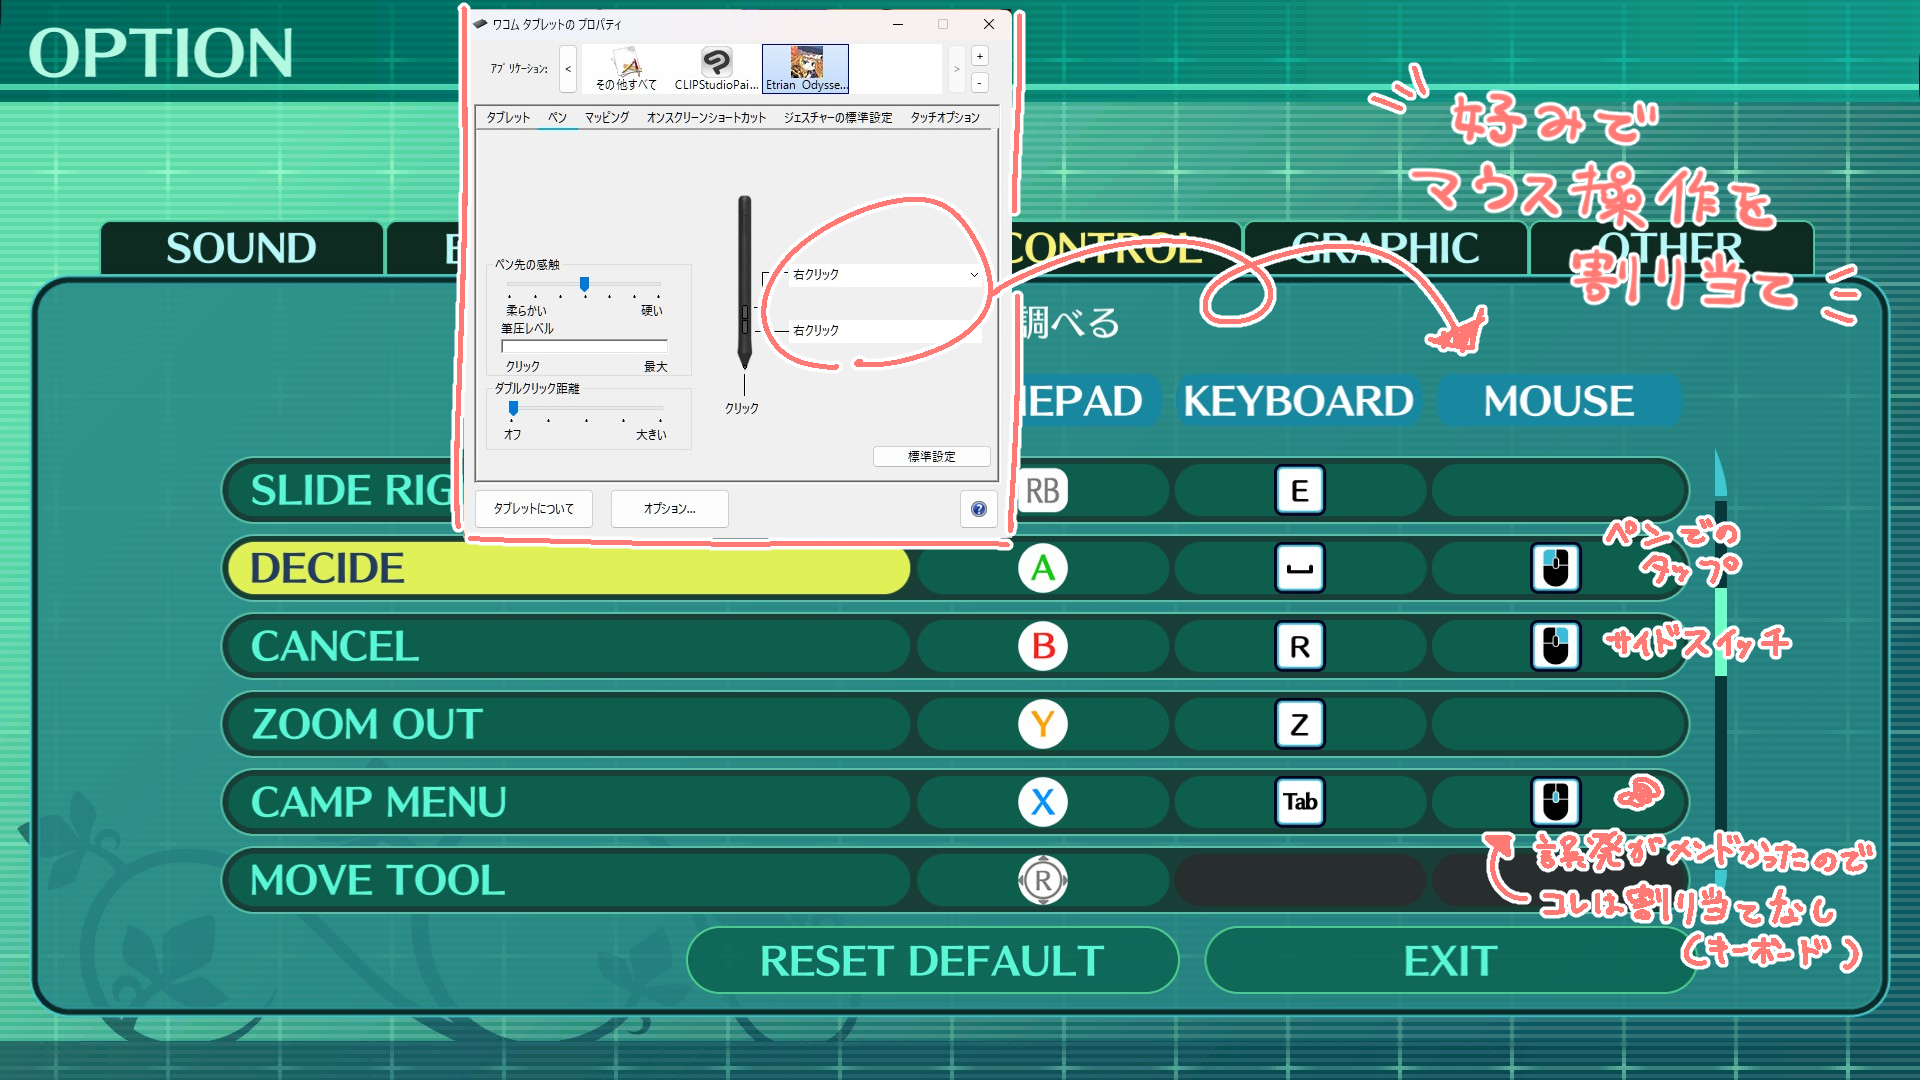
Task: Select the Etrian Odyssey application icon
Action: pos(805,68)
